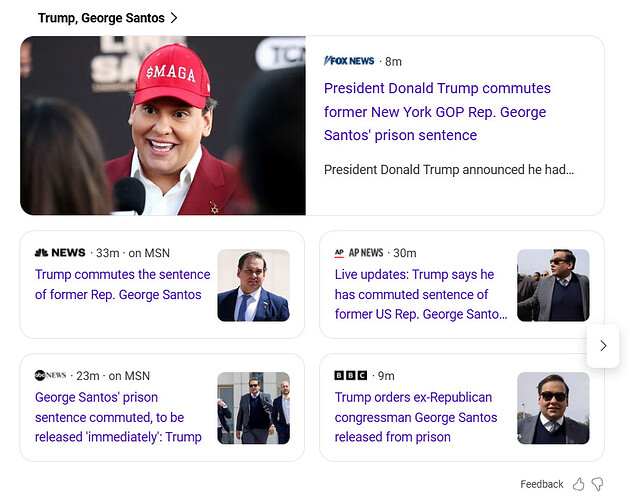The width and height of the screenshot is (630, 500).
Task: Click the thumbs up feedback icon
Action: tap(578, 484)
